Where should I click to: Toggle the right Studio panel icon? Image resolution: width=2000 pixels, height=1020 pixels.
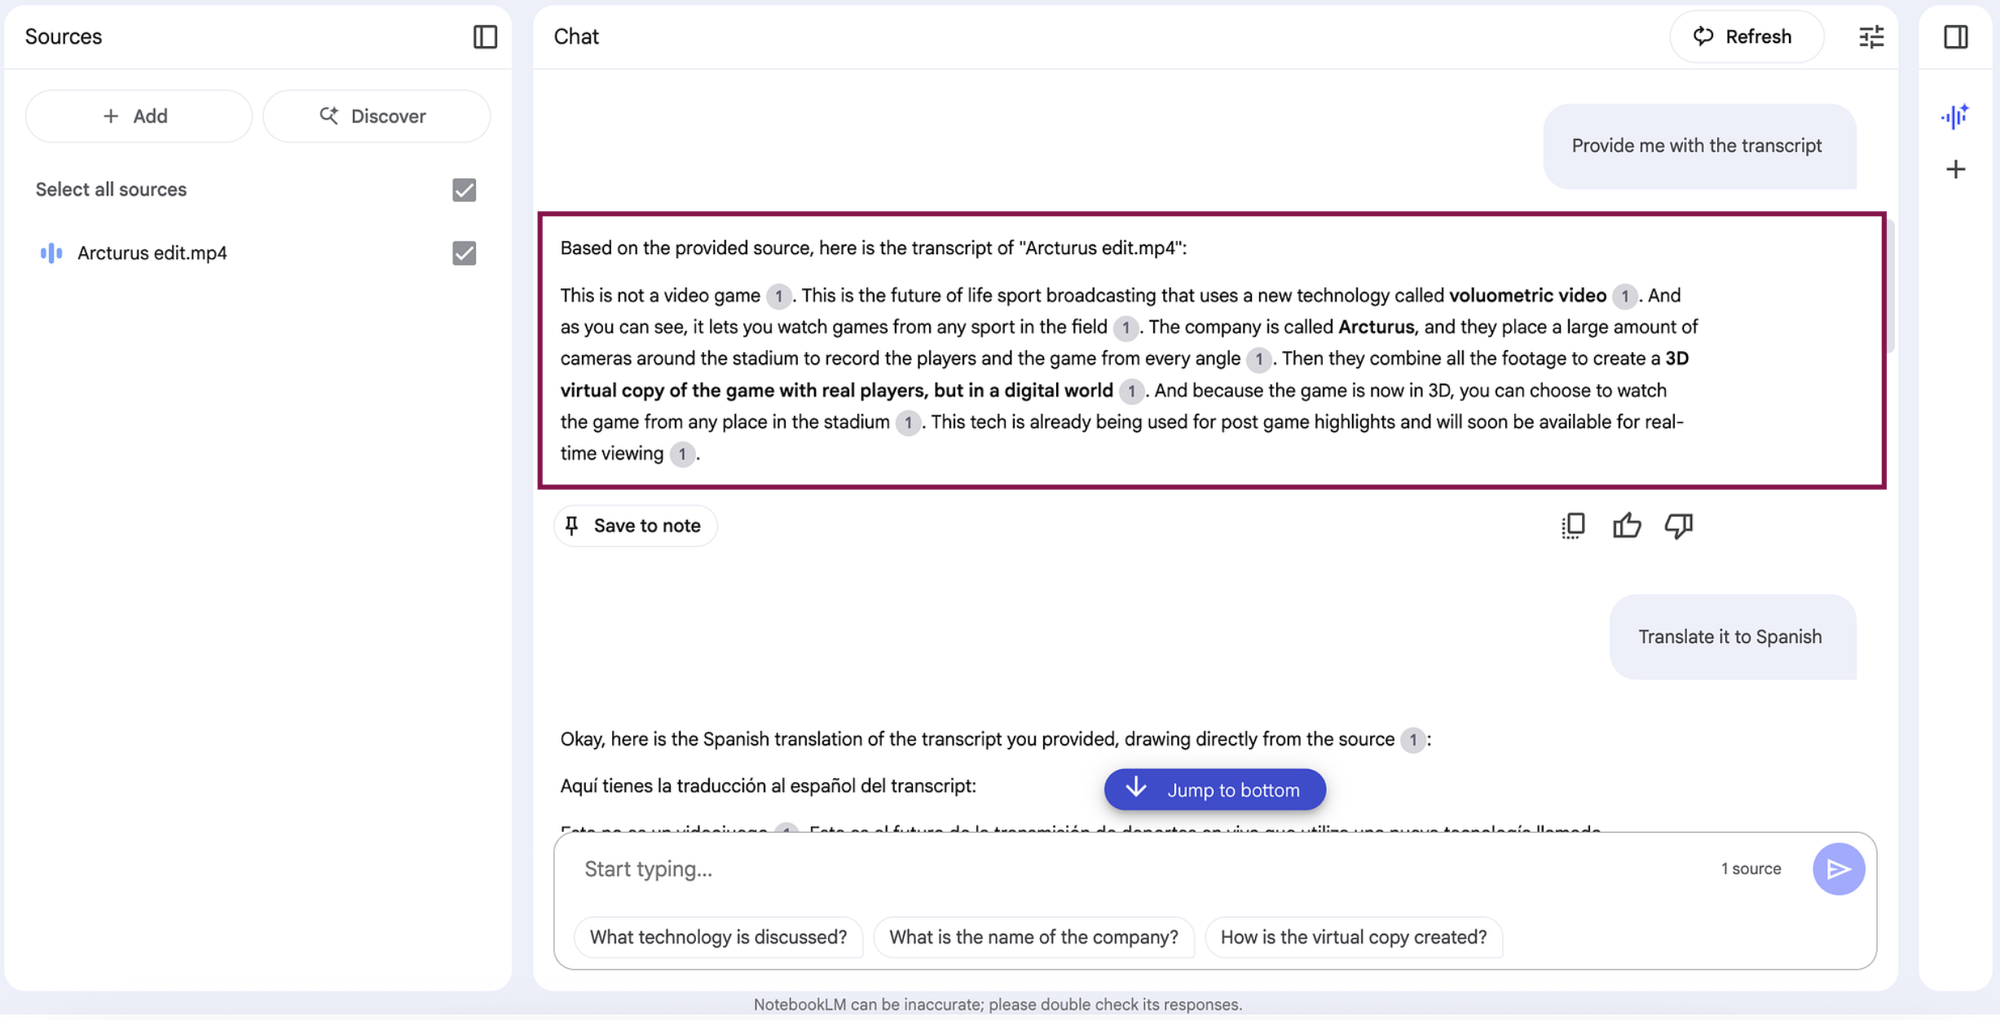(x=1956, y=37)
